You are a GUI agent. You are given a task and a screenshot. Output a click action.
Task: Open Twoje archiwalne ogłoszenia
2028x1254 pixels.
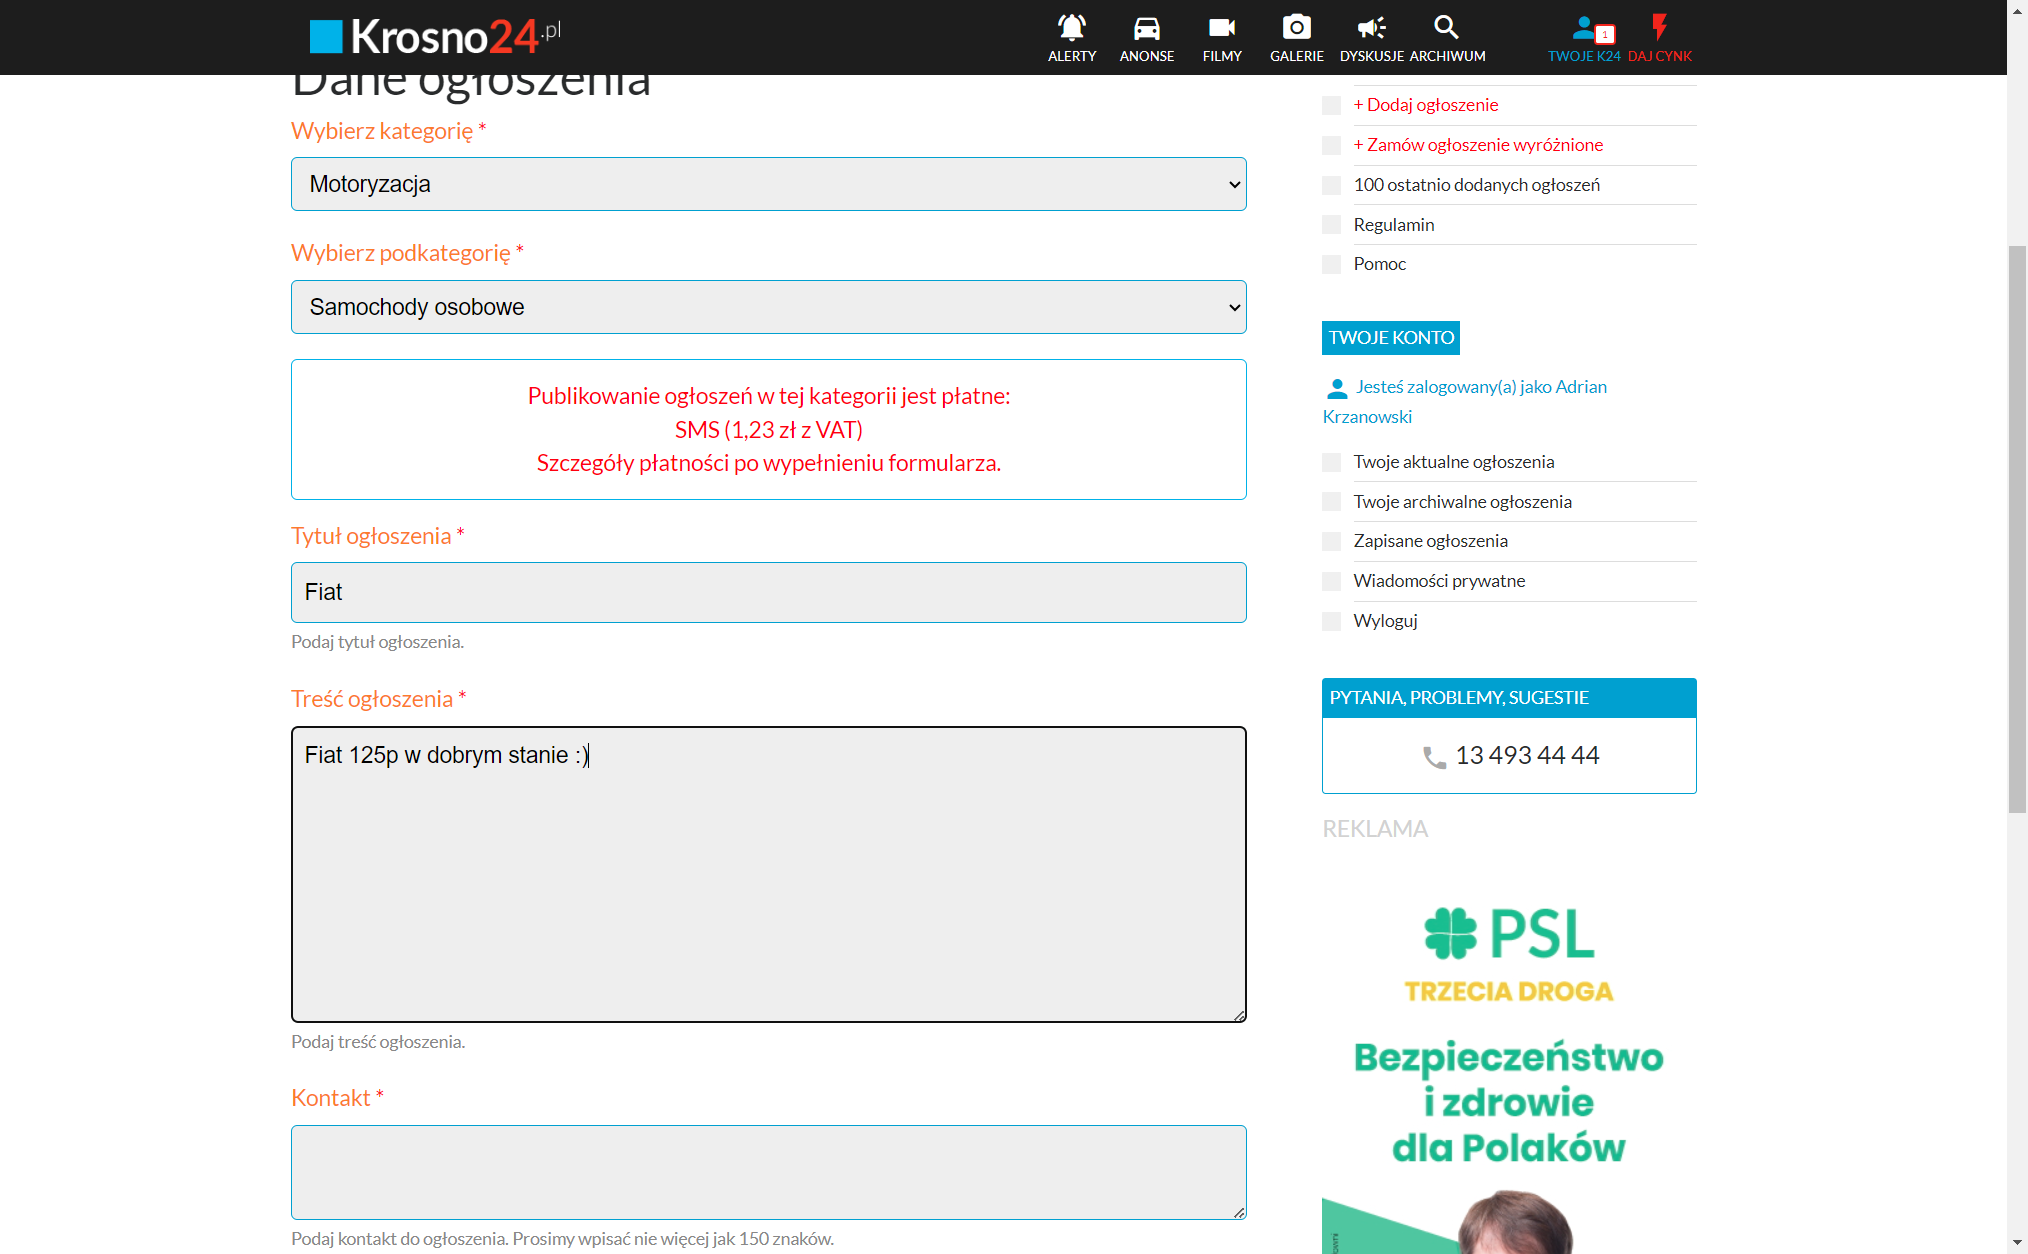click(1462, 502)
